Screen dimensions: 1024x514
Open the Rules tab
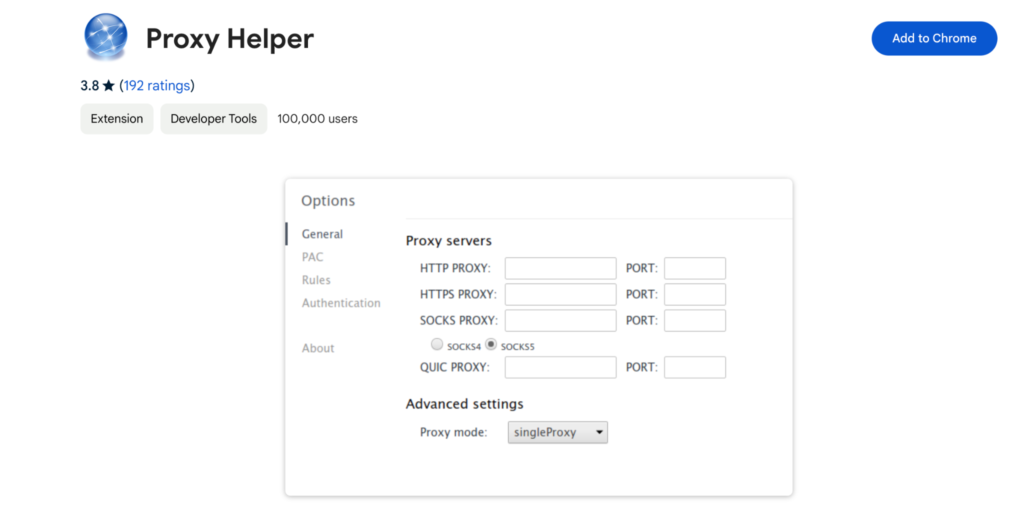pyautogui.click(x=316, y=280)
